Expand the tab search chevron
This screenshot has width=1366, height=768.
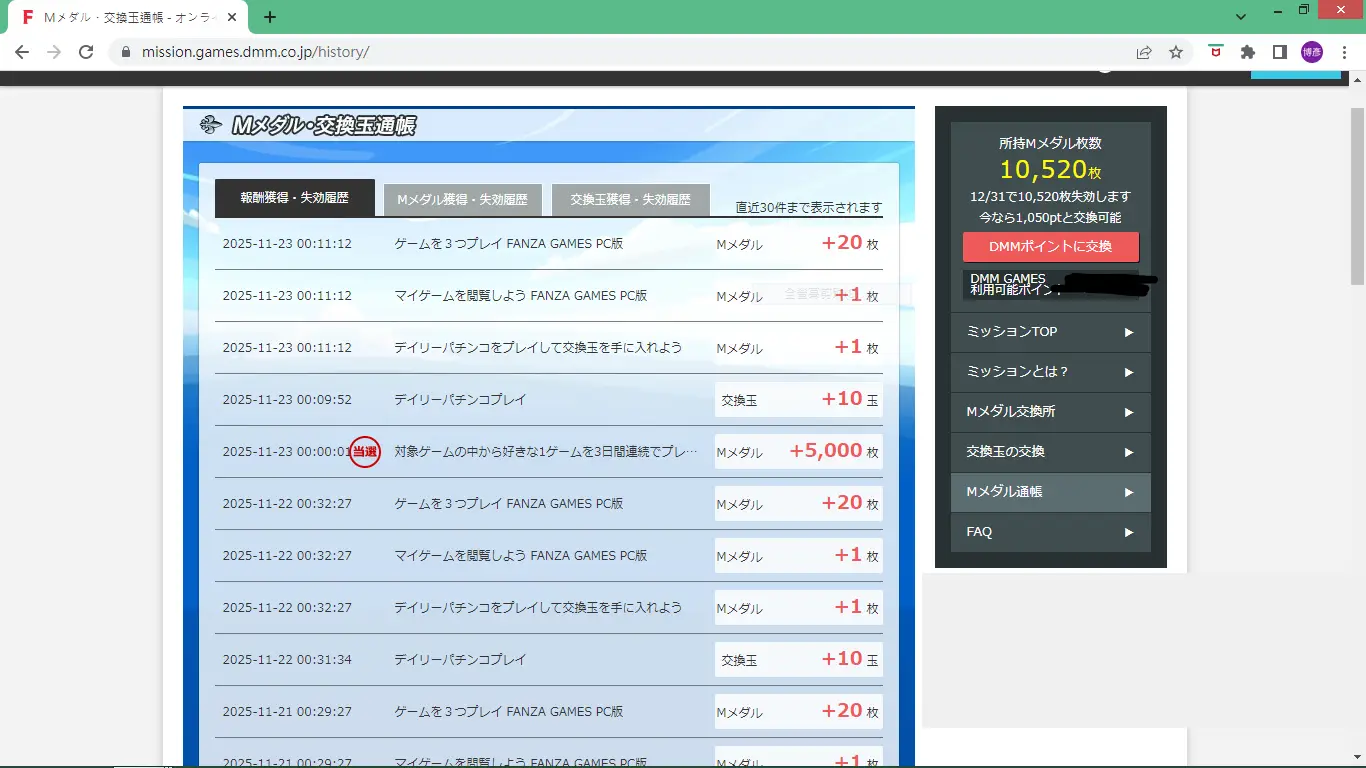(x=1241, y=17)
